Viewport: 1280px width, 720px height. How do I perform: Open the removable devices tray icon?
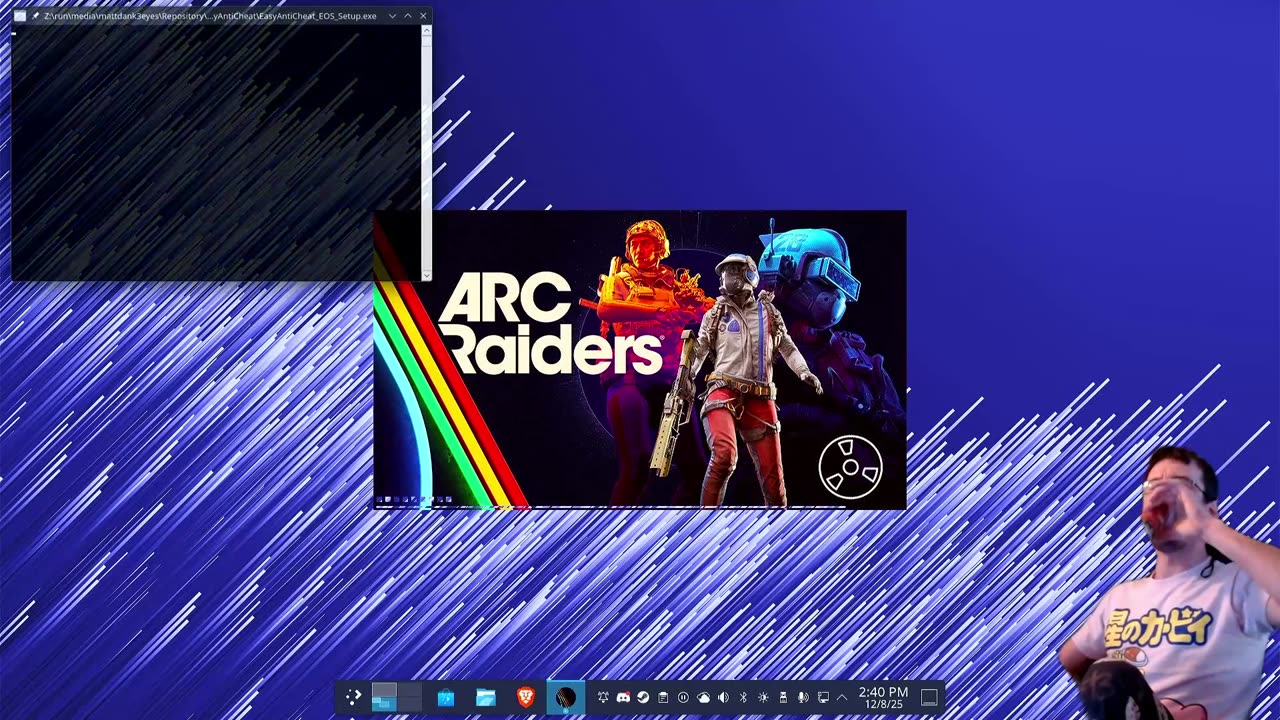tap(783, 697)
